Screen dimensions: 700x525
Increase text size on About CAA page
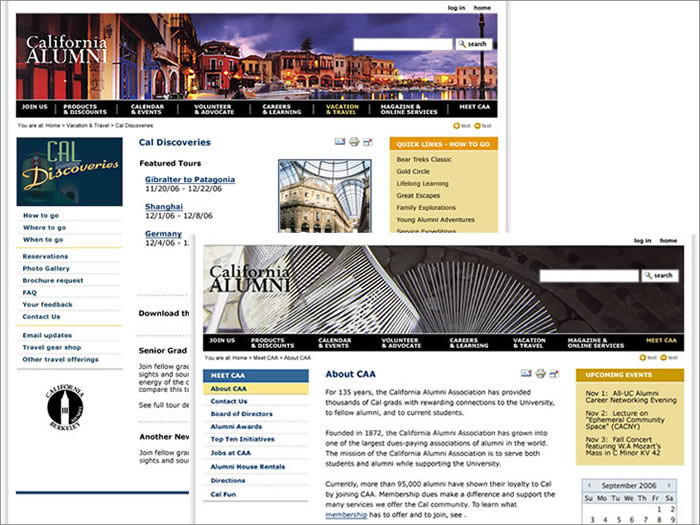(648, 358)
